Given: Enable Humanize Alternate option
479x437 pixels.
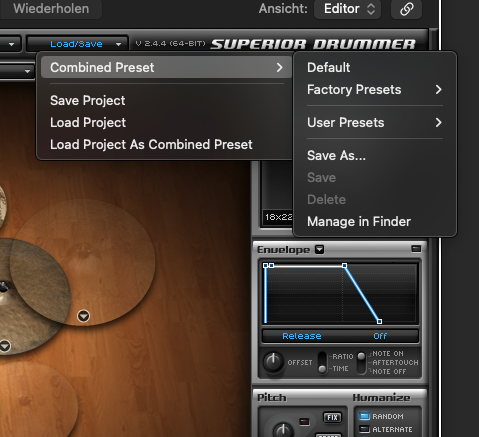Looking at the screenshot, I should (364, 429).
